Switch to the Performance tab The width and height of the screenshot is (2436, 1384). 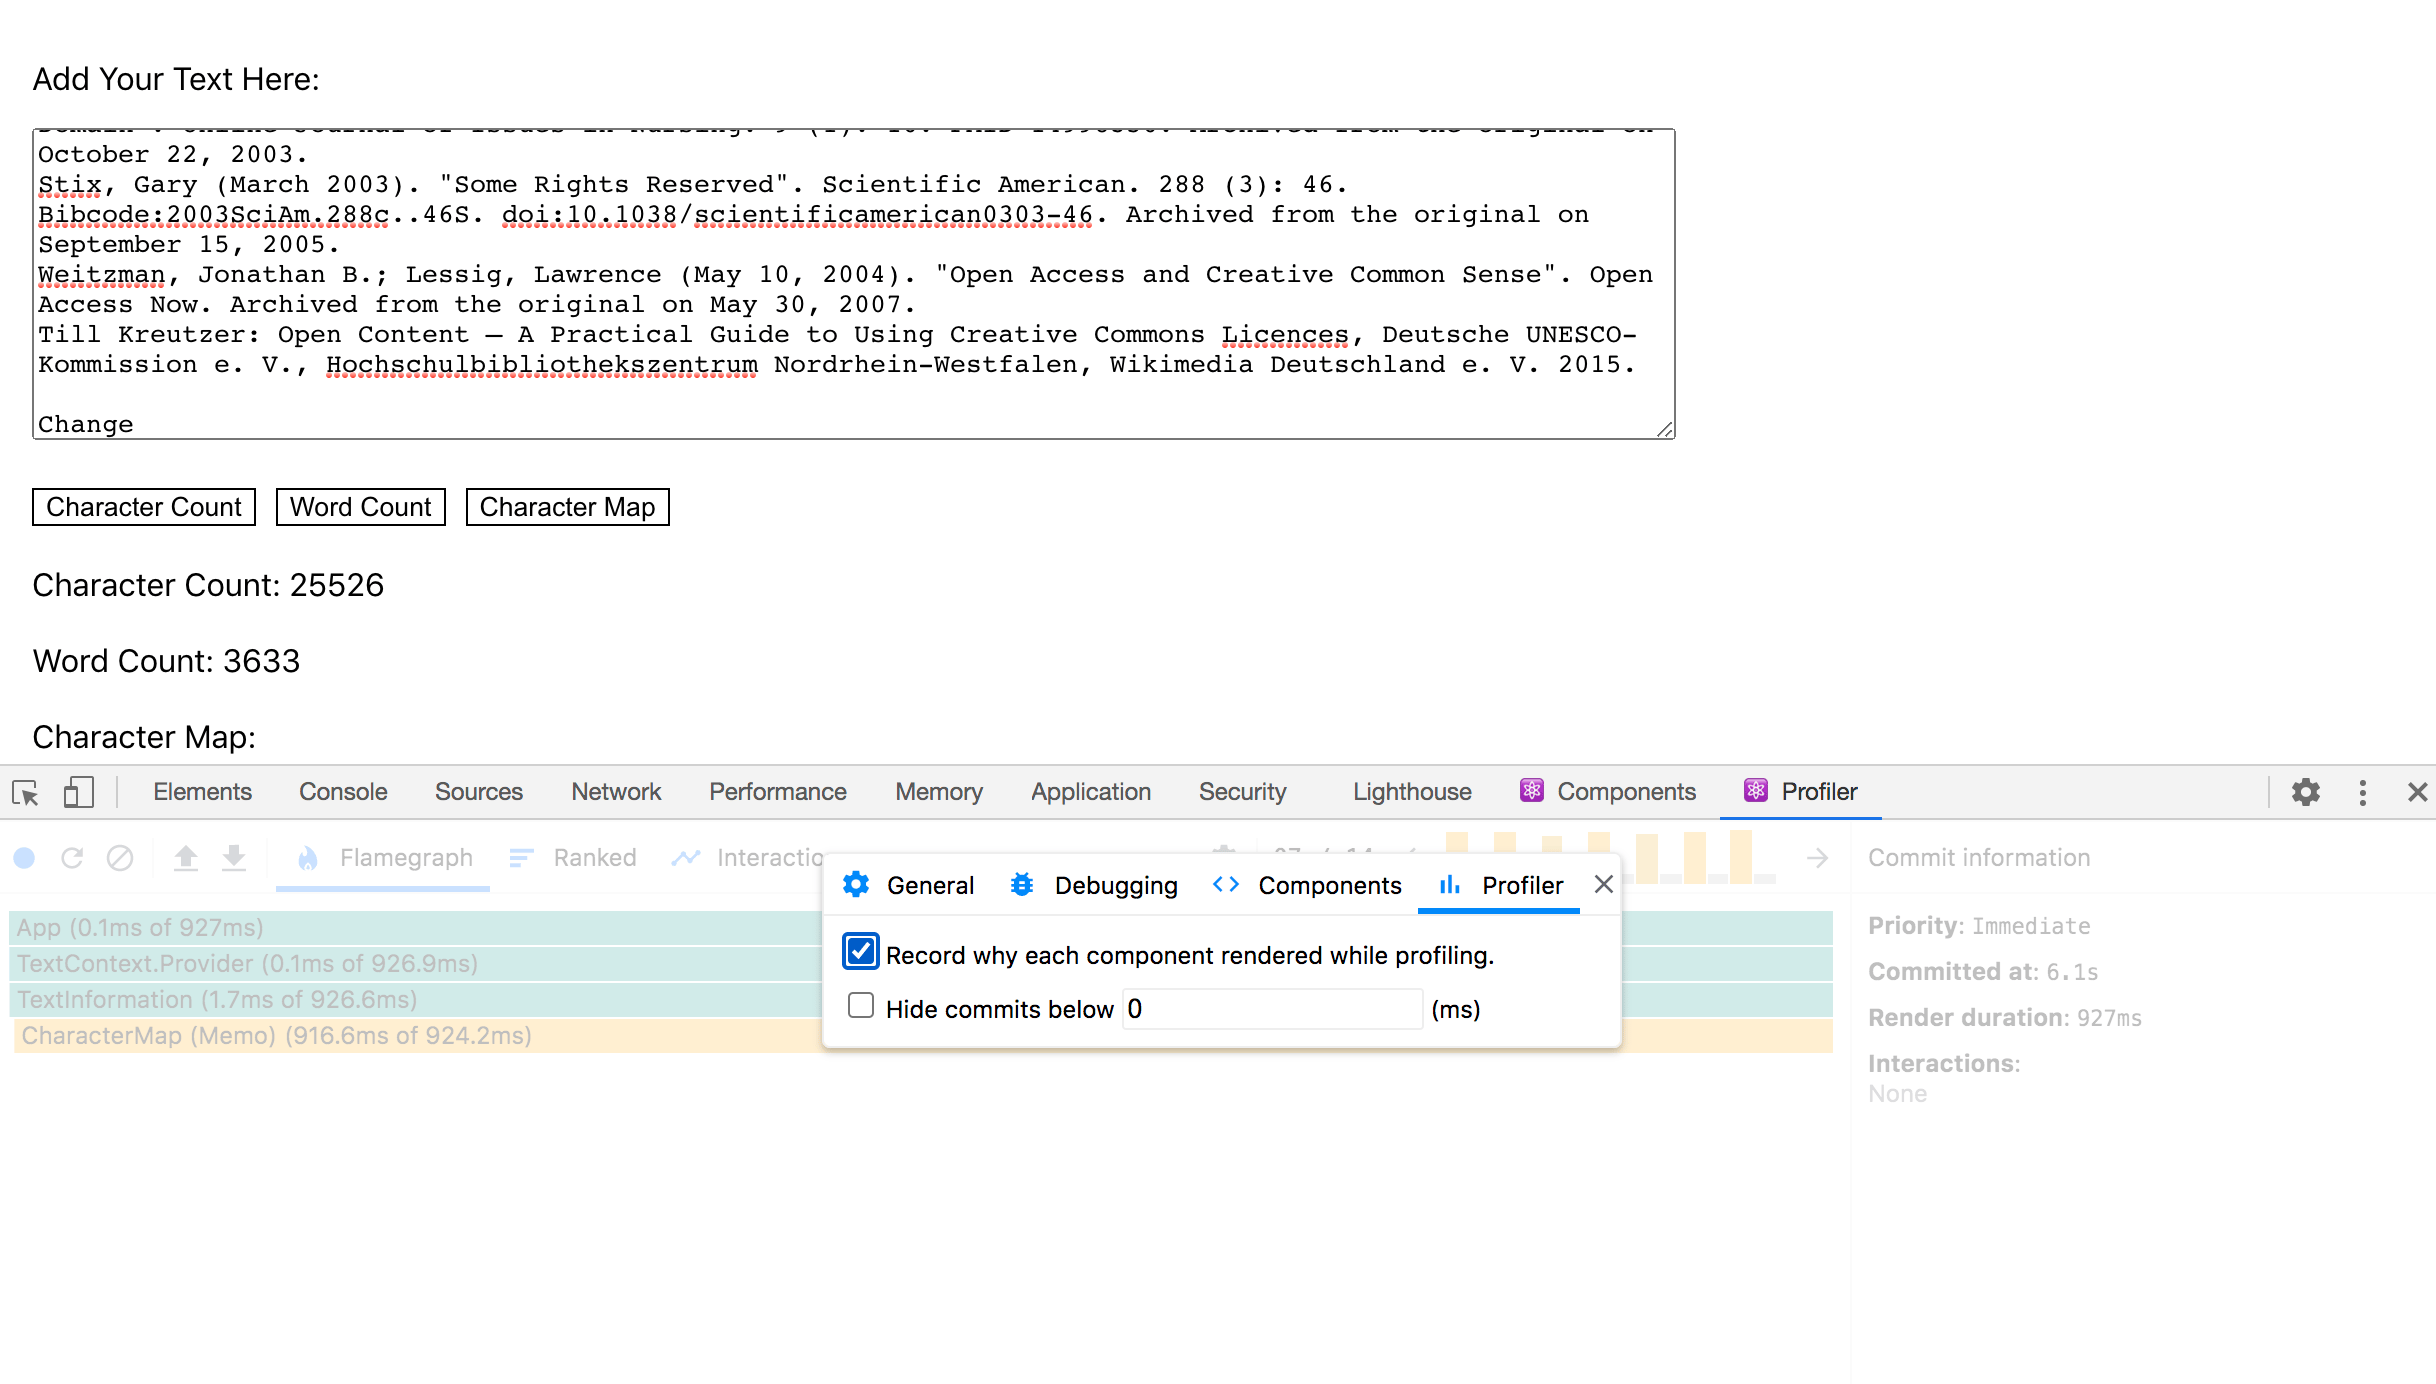[x=778, y=792]
